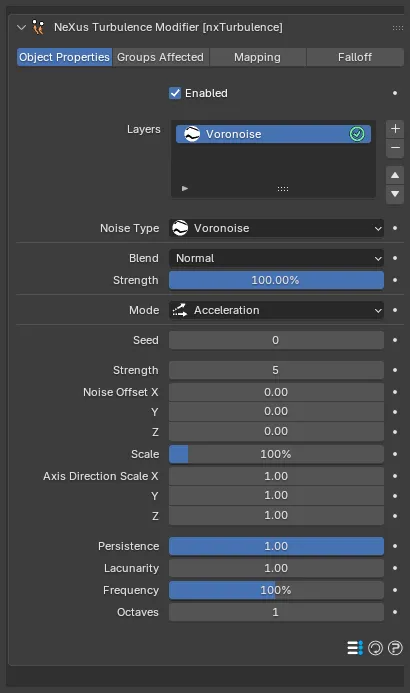Click the animate dot next to Scale

coord(395,454)
